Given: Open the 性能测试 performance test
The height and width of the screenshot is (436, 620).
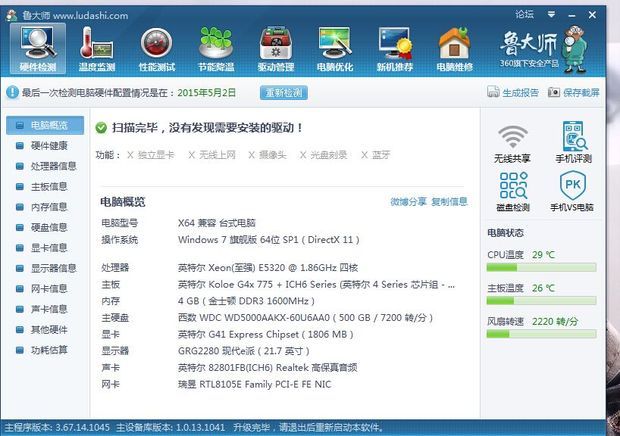Looking at the screenshot, I should click(157, 49).
